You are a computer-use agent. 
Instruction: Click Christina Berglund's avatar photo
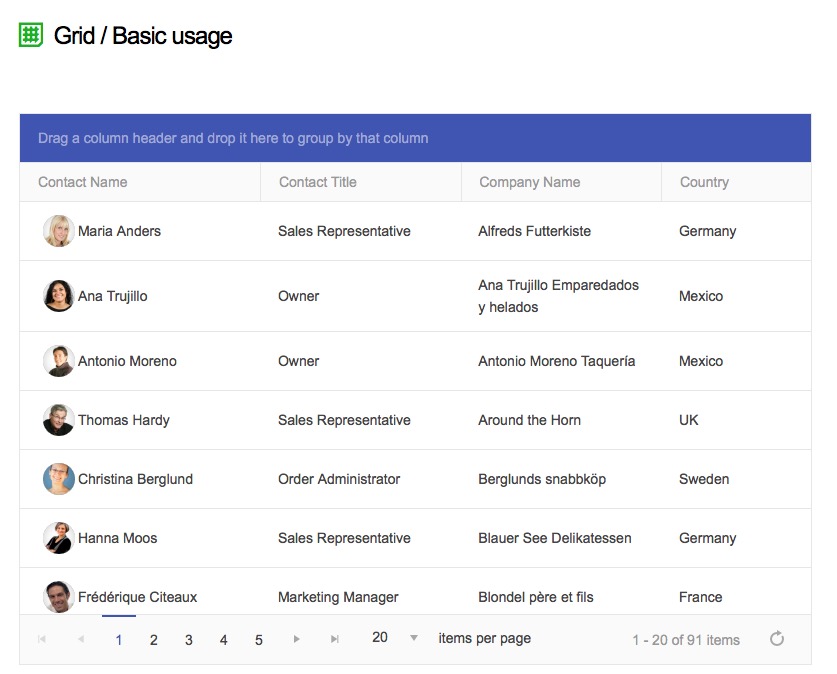click(x=59, y=479)
